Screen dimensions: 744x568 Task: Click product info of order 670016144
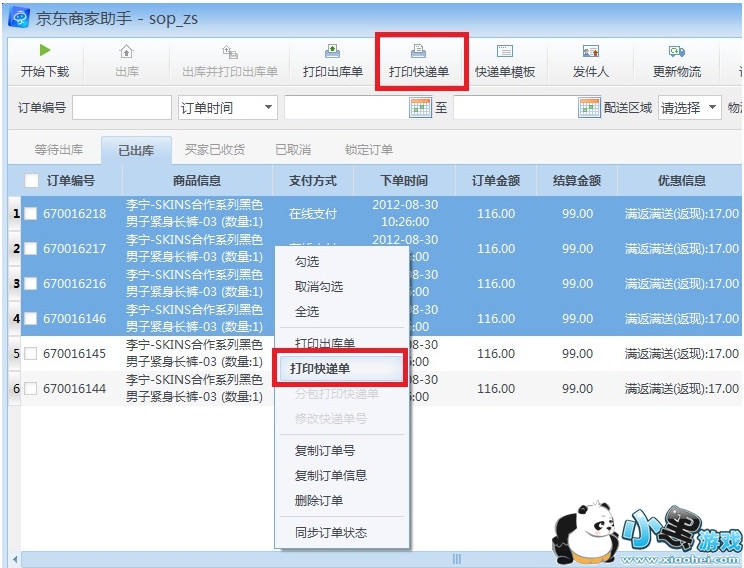point(195,388)
